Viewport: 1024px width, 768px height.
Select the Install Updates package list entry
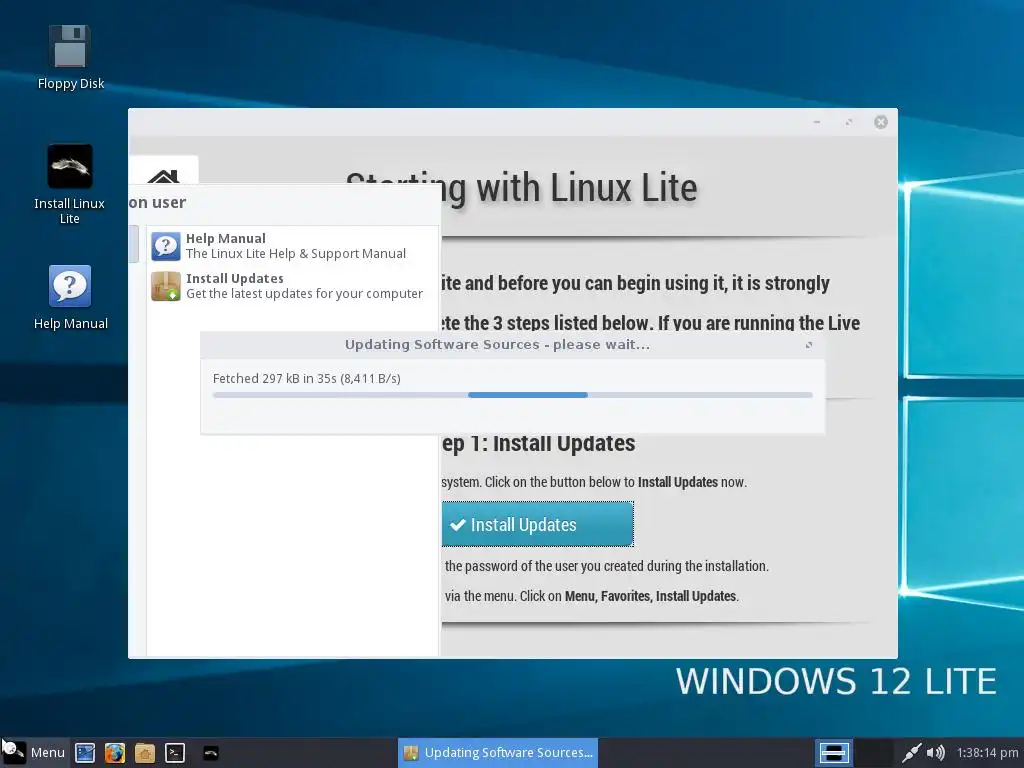(293, 286)
